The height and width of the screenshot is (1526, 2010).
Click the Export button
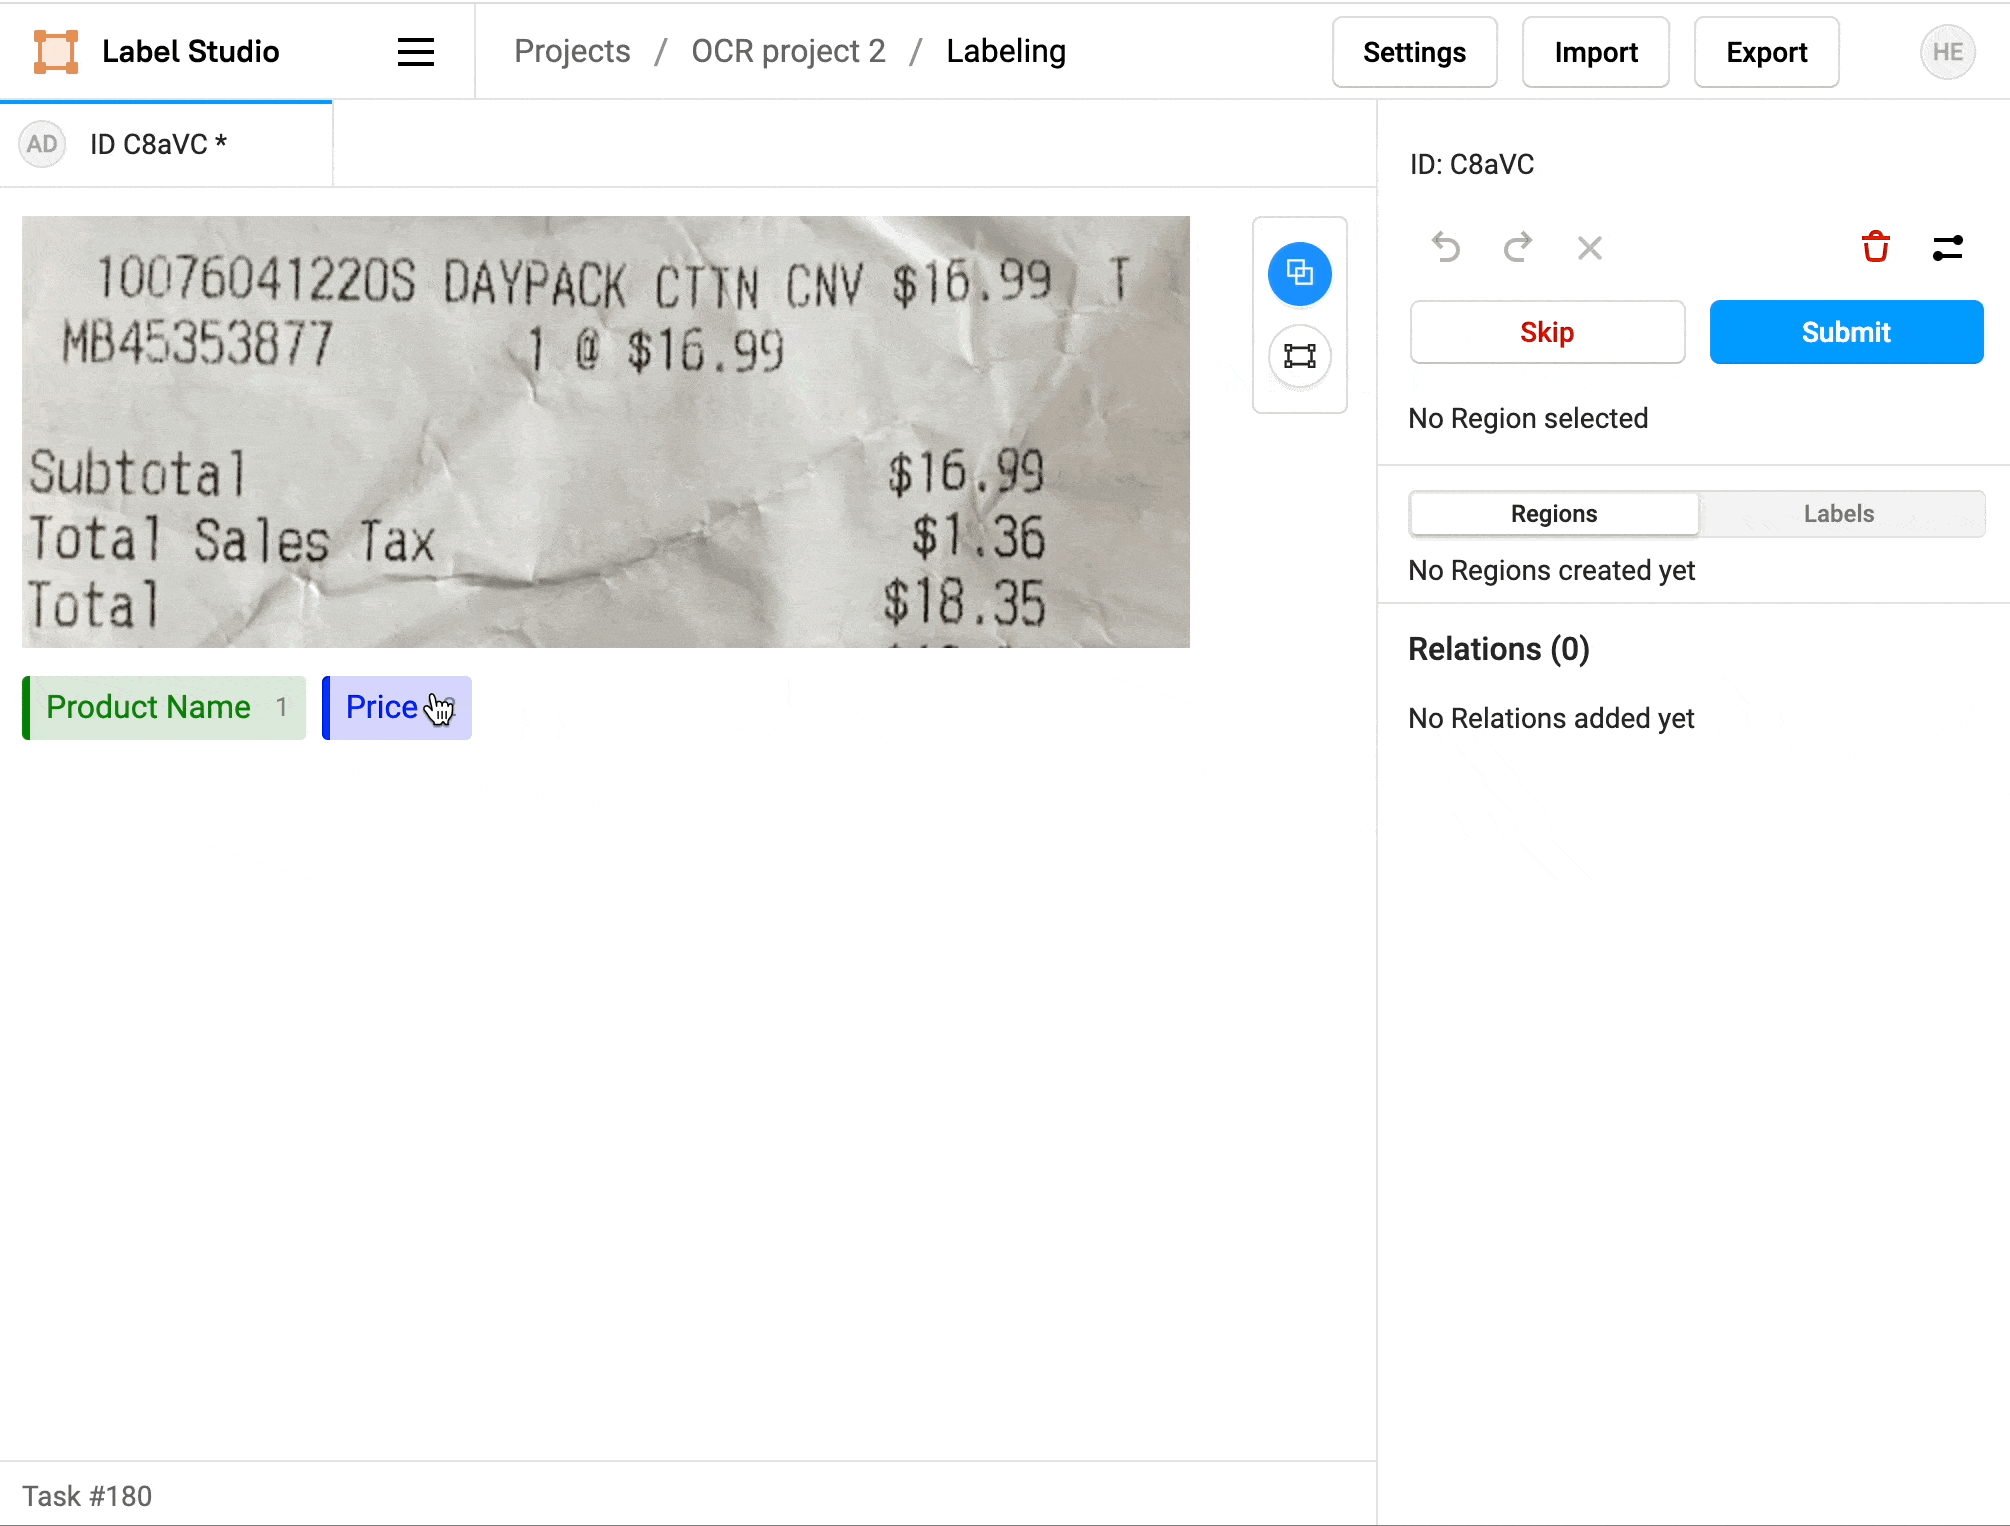tap(1767, 52)
